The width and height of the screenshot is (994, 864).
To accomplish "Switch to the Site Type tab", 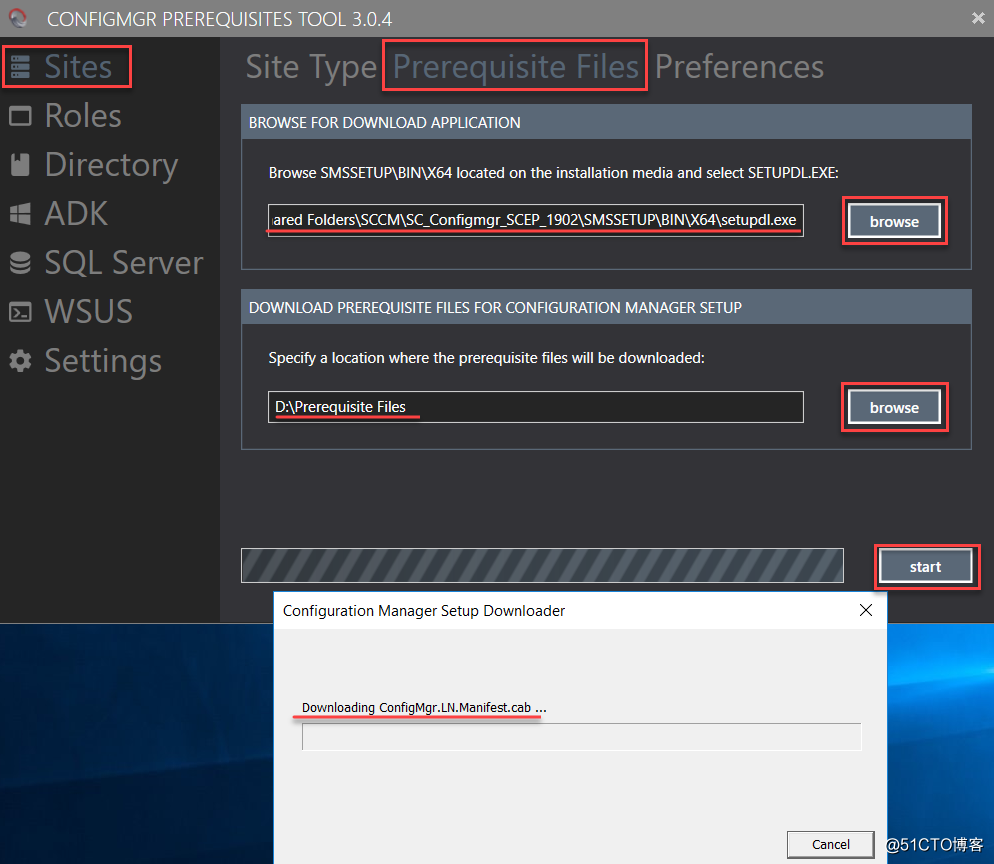I will pos(311,67).
